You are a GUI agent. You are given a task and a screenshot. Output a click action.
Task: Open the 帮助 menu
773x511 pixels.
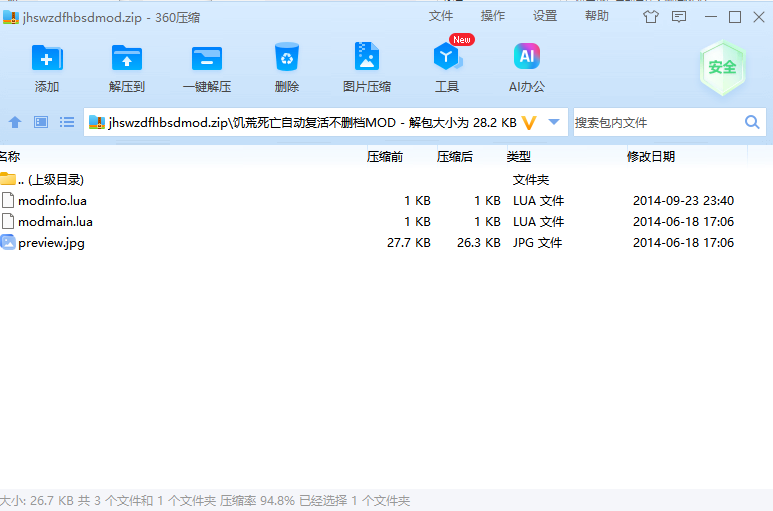pos(597,16)
